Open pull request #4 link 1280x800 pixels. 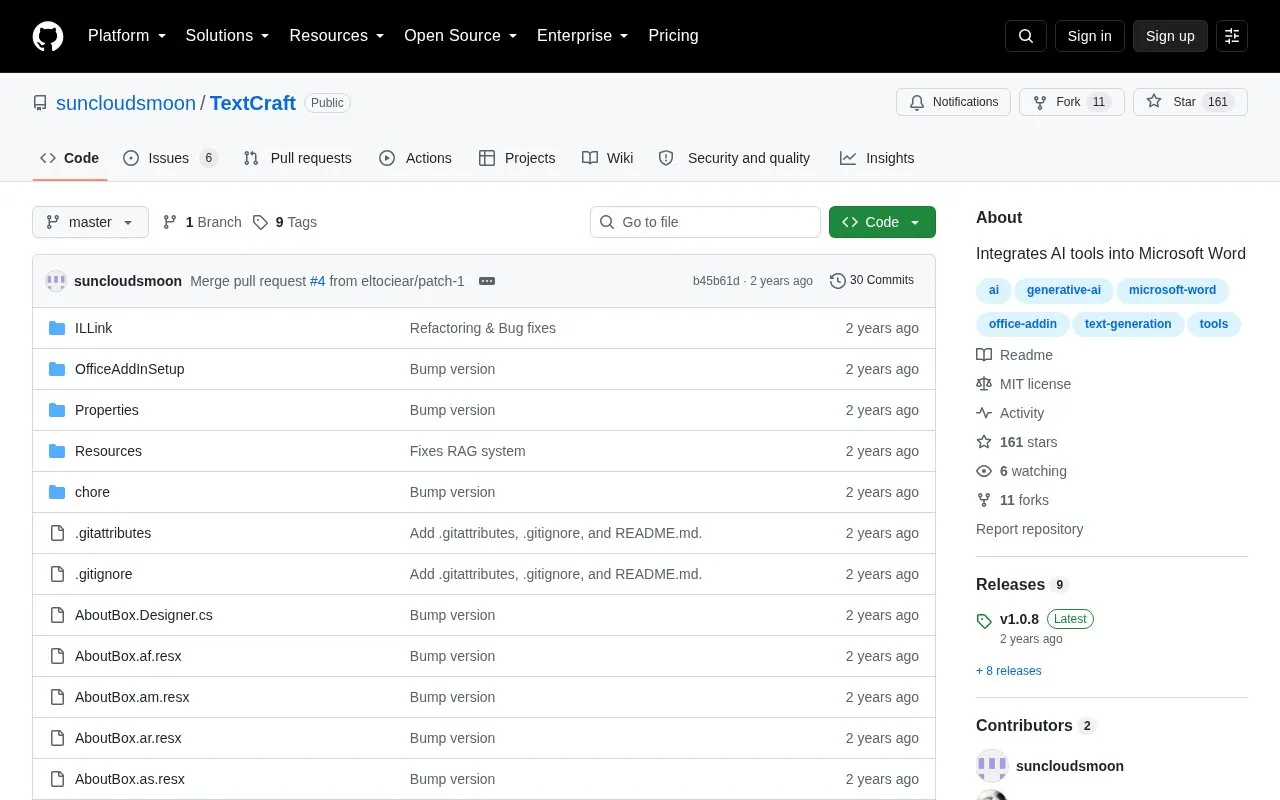tap(317, 281)
